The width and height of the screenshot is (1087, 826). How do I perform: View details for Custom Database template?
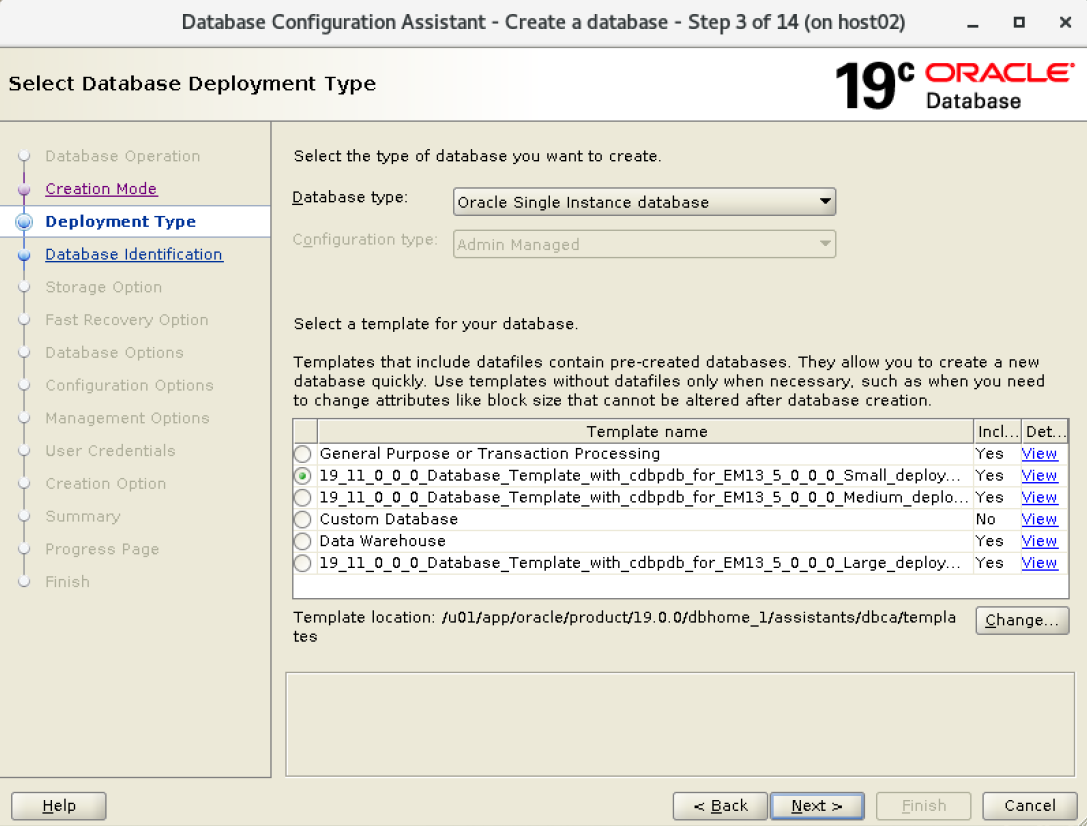point(1038,519)
